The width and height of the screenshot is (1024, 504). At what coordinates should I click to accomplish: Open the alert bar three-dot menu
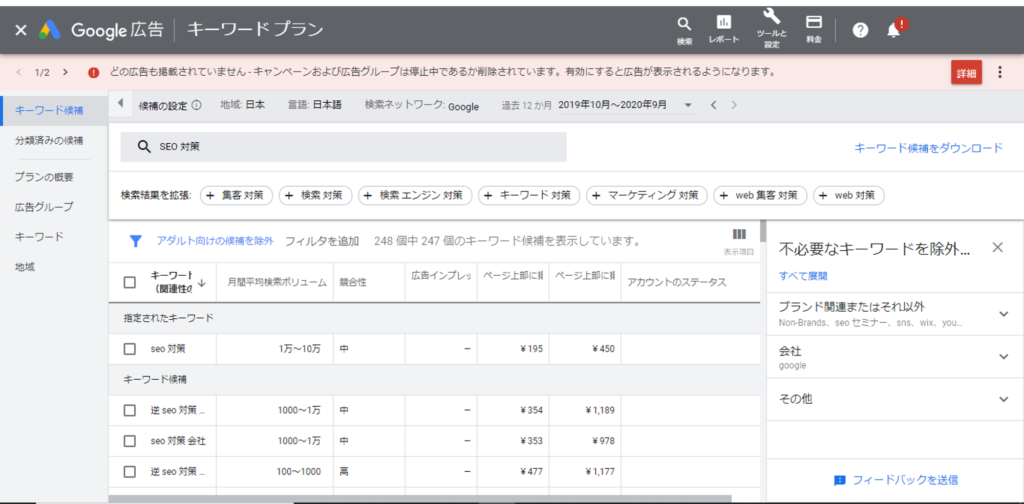point(1000,72)
